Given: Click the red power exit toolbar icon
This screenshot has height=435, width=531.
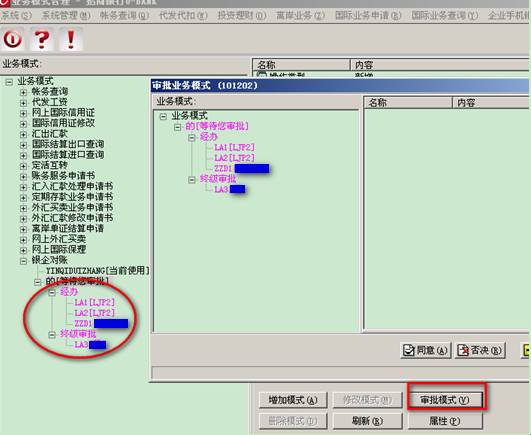Looking at the screenshot, I should [x=13, y=39].
